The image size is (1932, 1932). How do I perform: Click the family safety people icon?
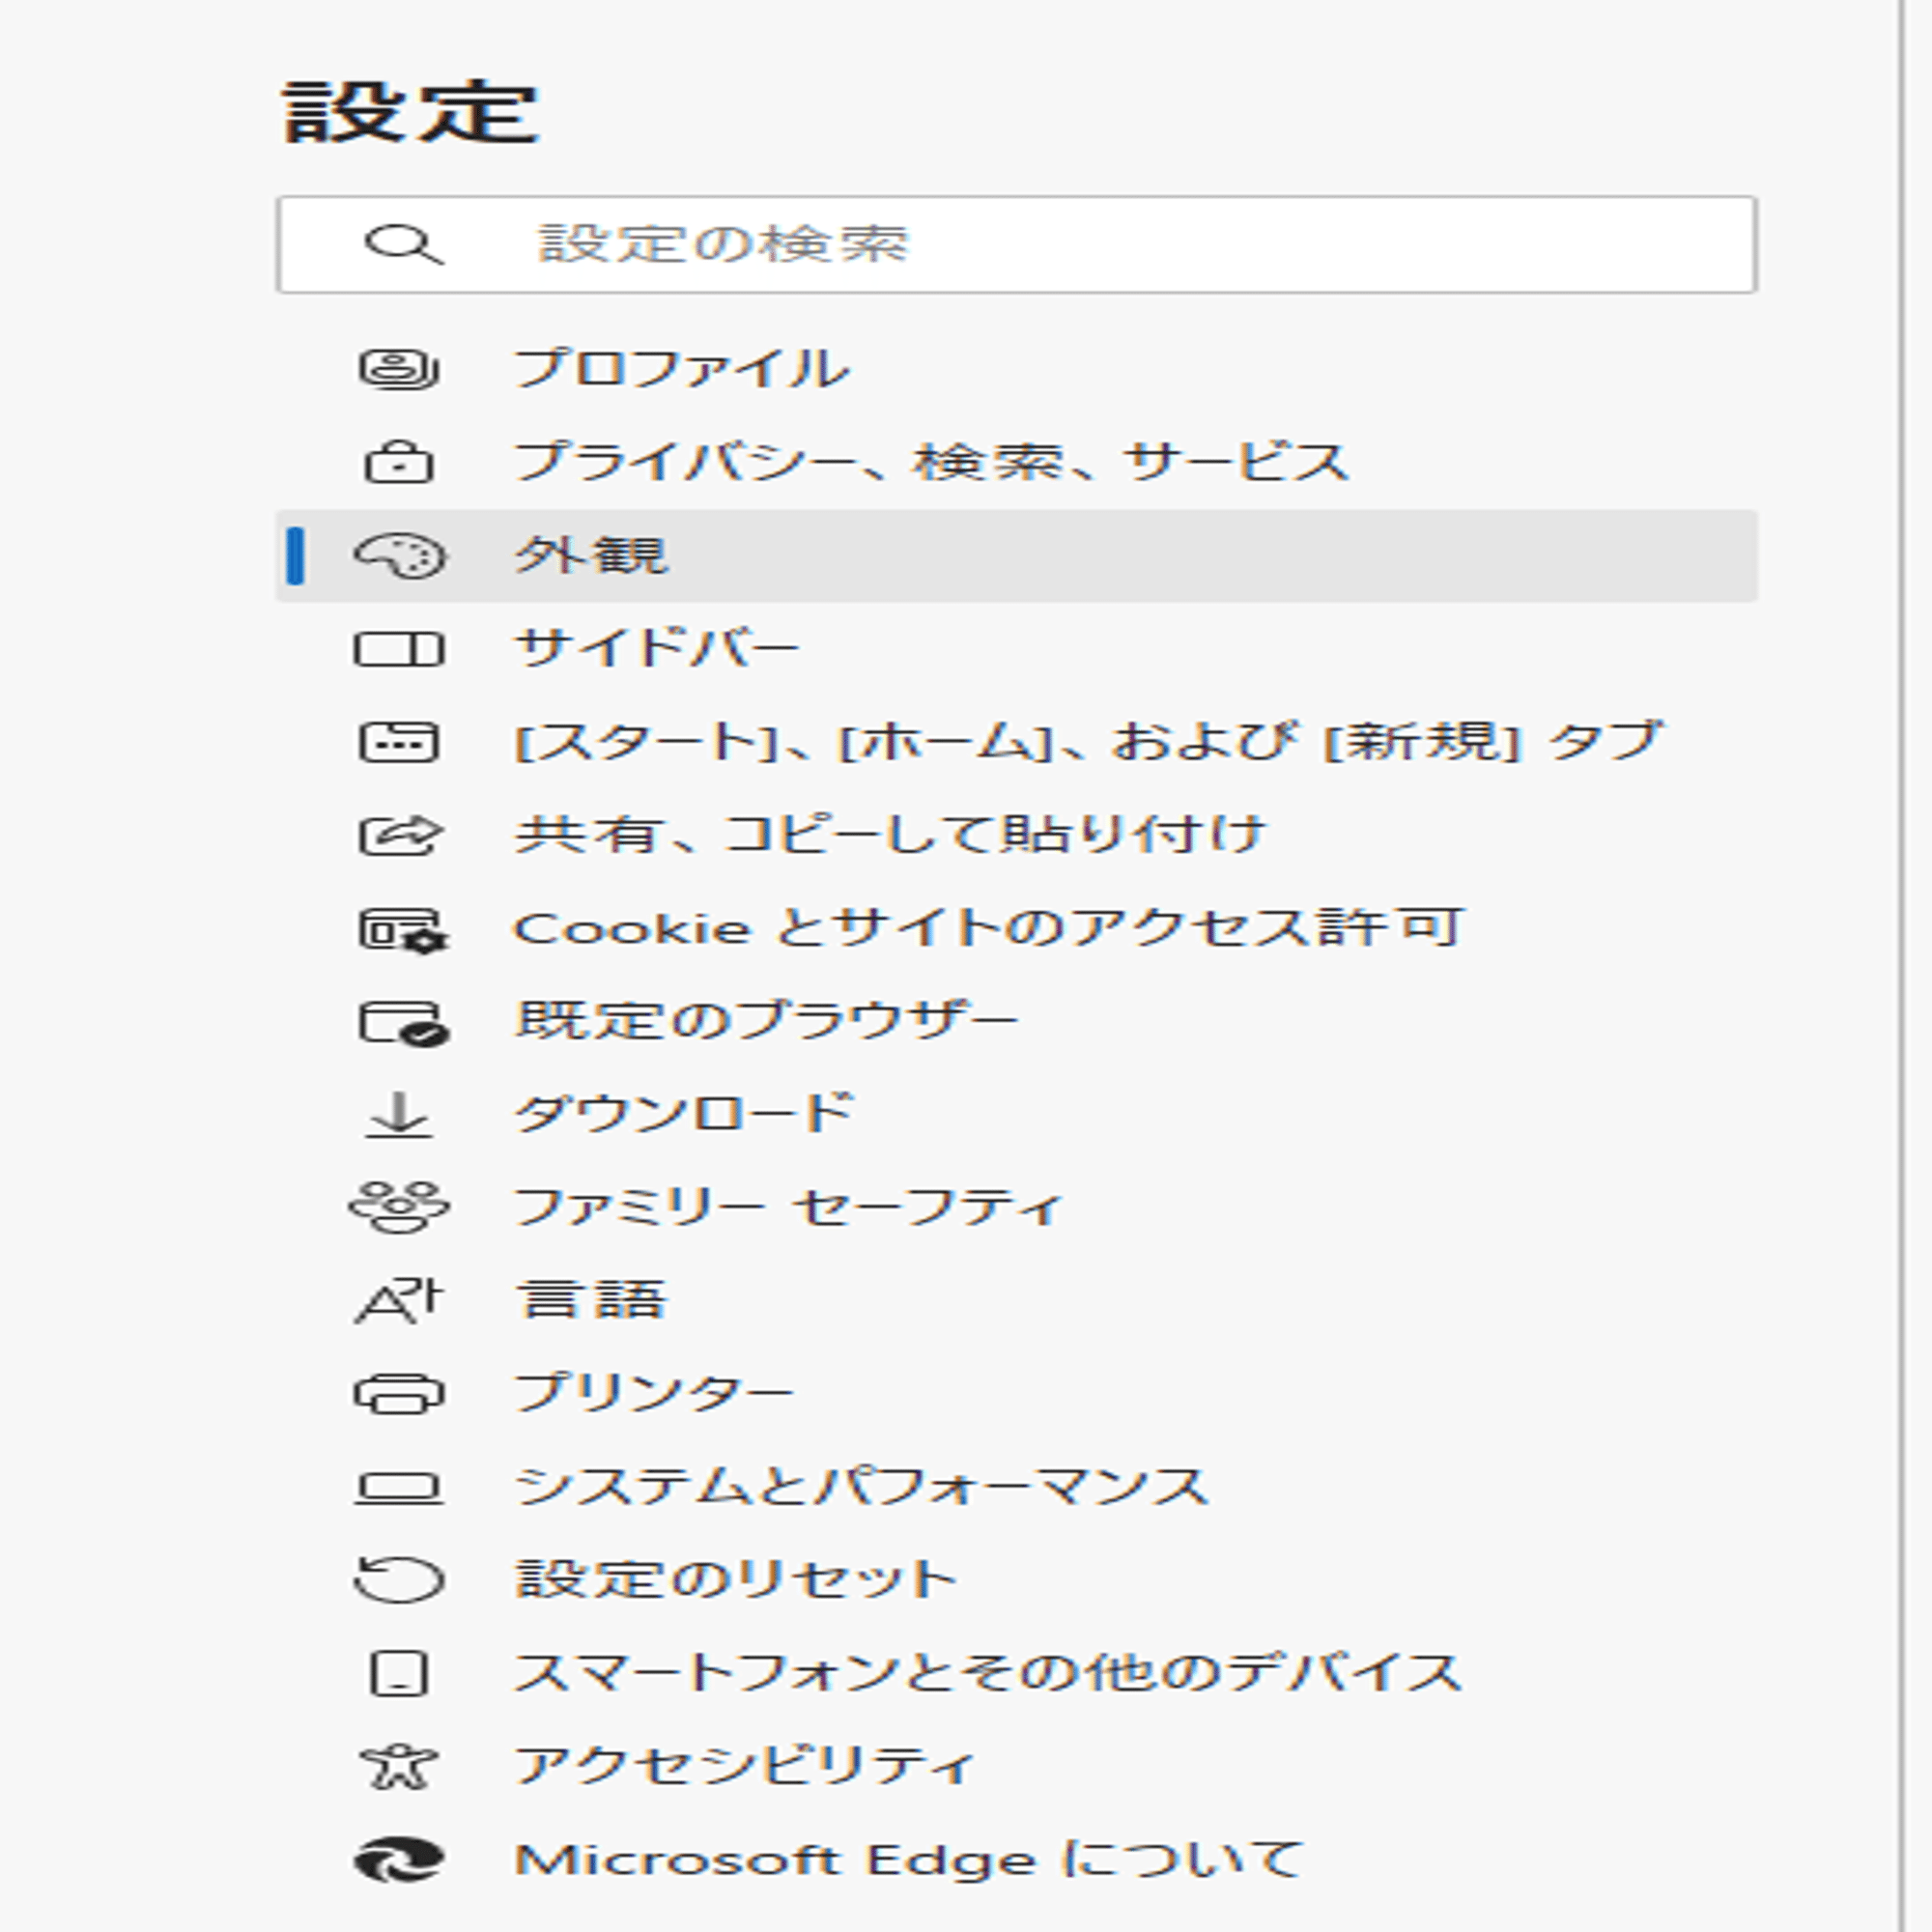(398, 1207)
